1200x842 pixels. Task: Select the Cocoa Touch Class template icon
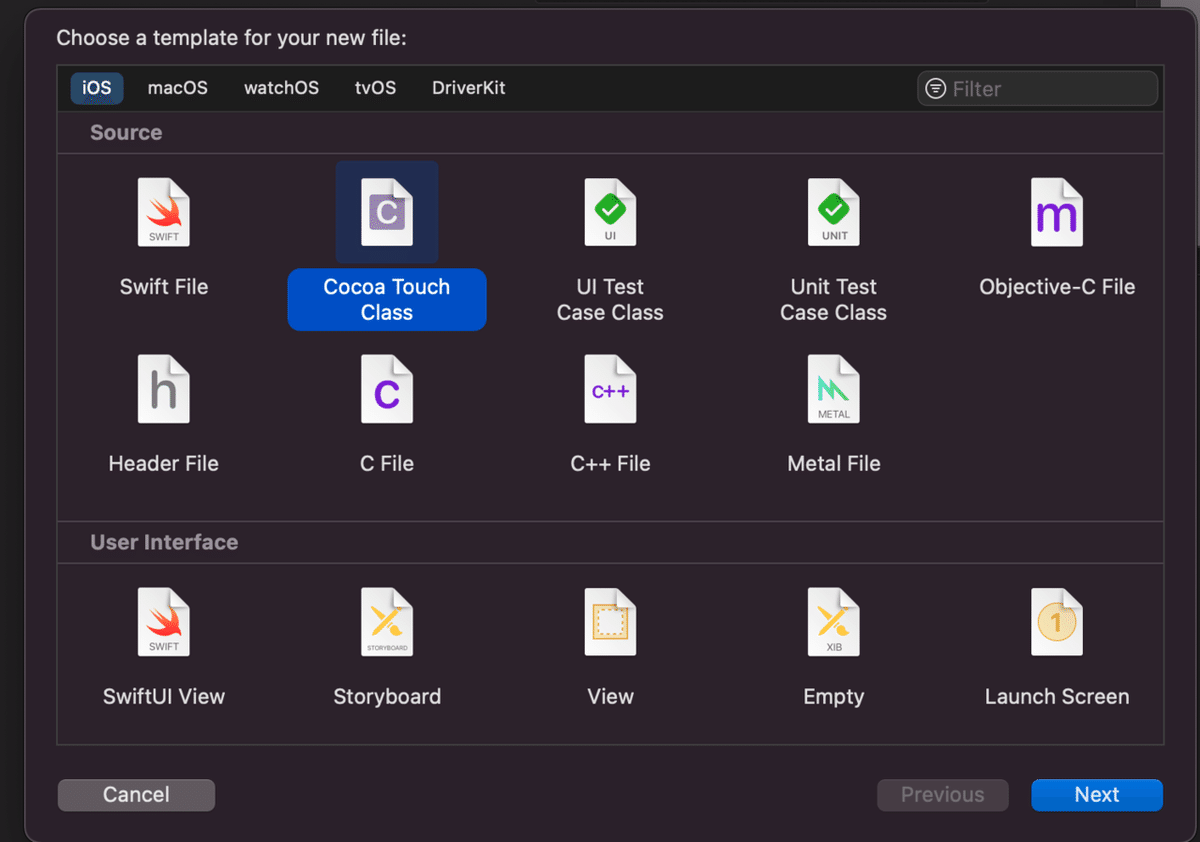[x=387, y=212]
